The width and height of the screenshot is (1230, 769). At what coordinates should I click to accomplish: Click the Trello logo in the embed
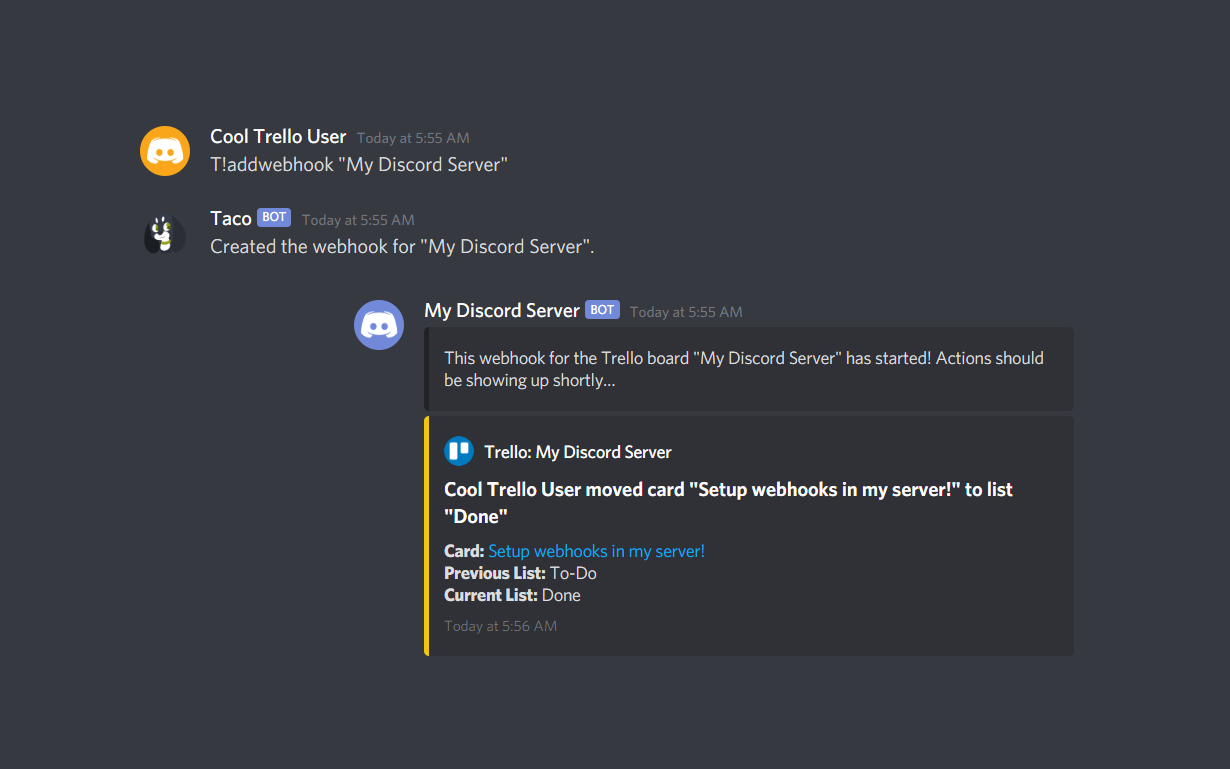[x=459, y=452]
